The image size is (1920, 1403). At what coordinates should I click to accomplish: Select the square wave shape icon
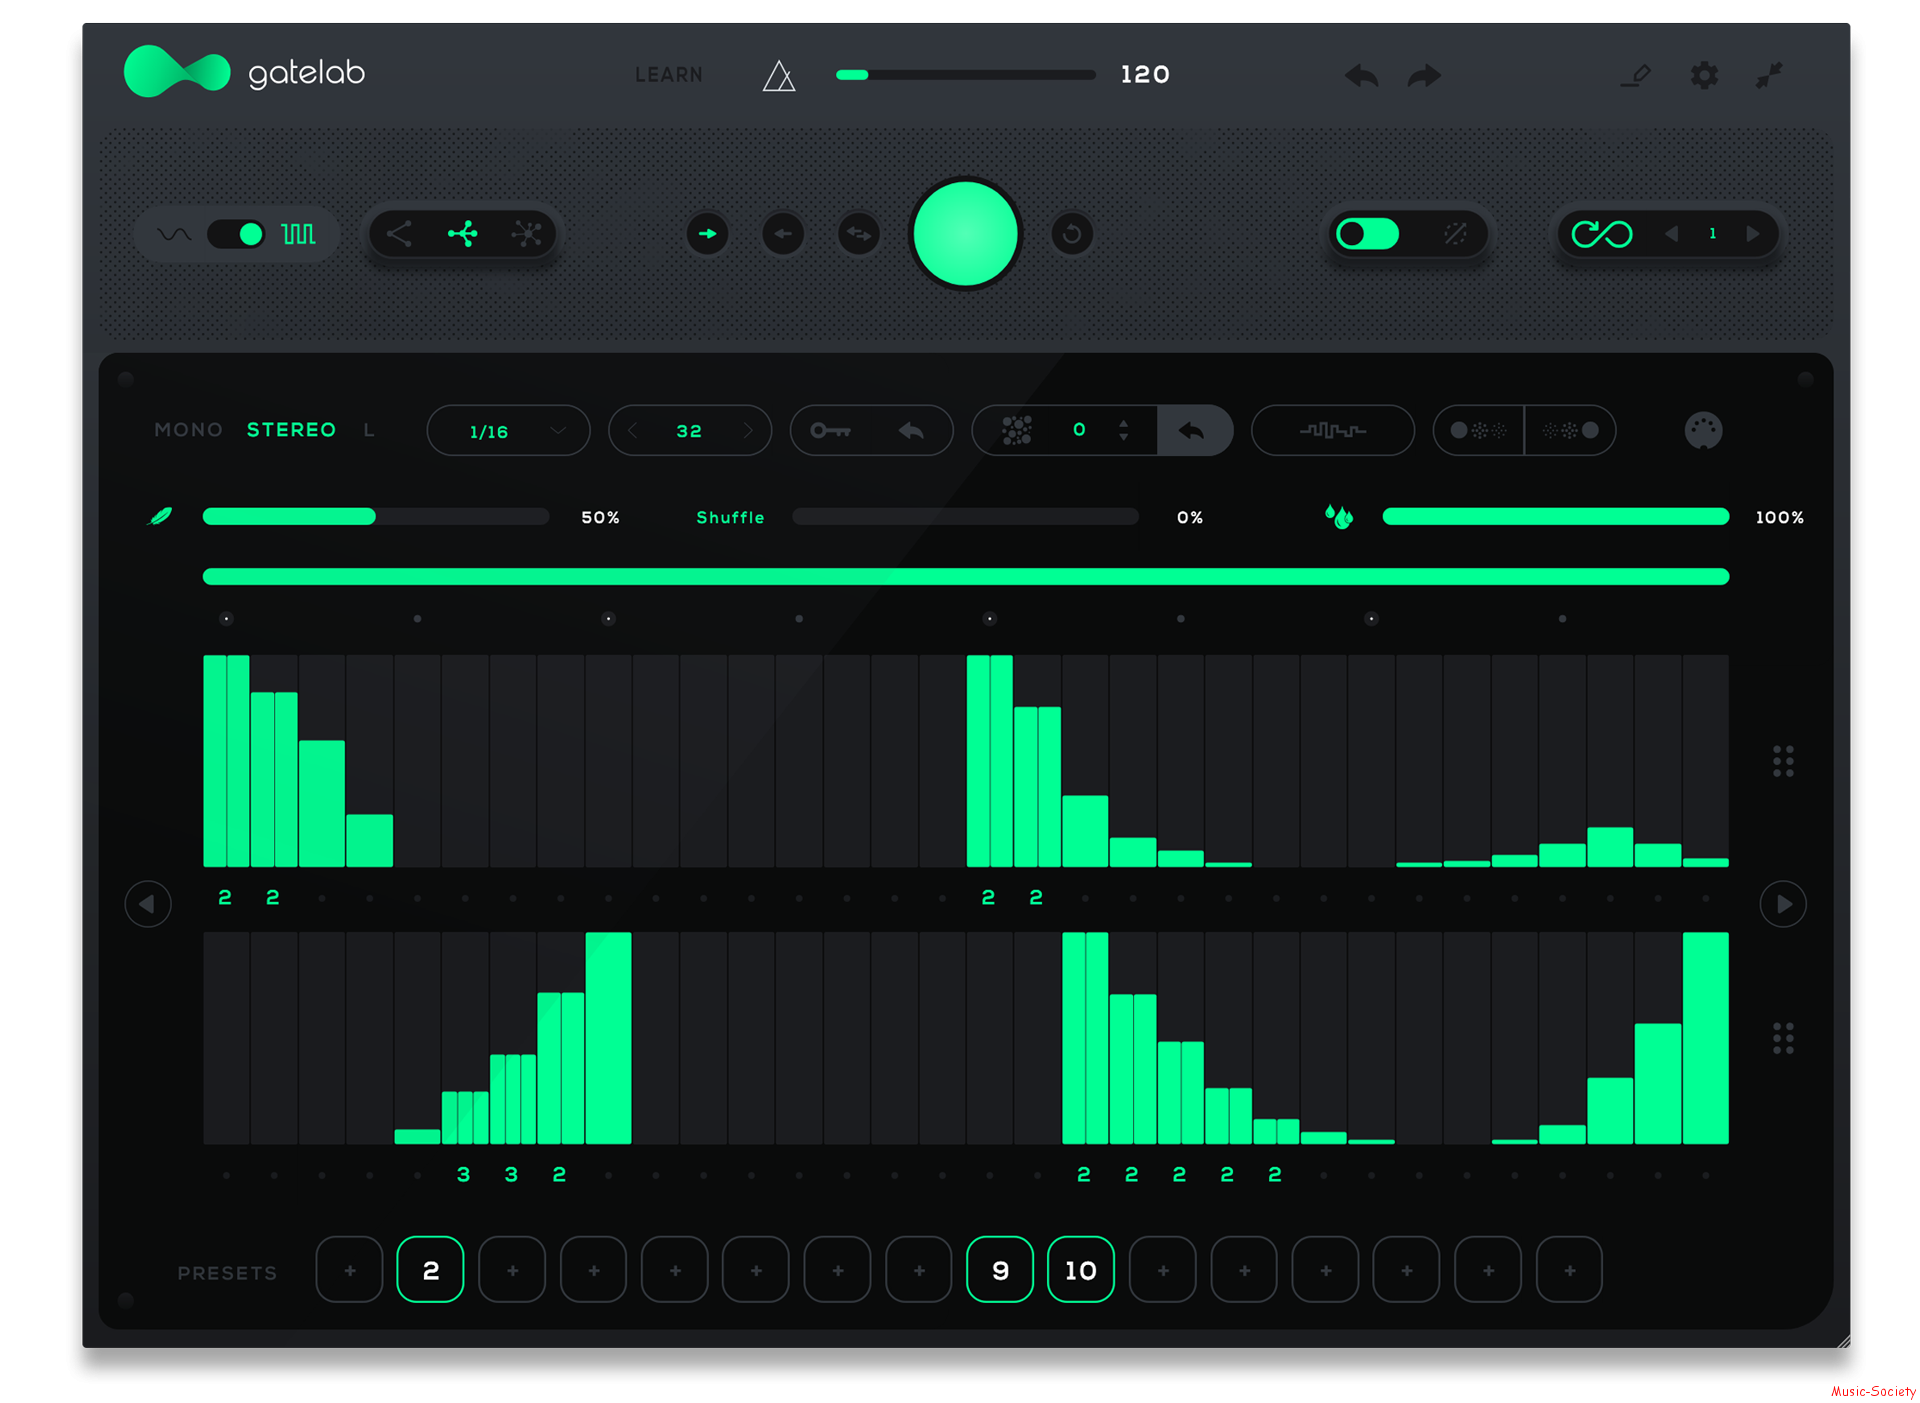(298, 234)
